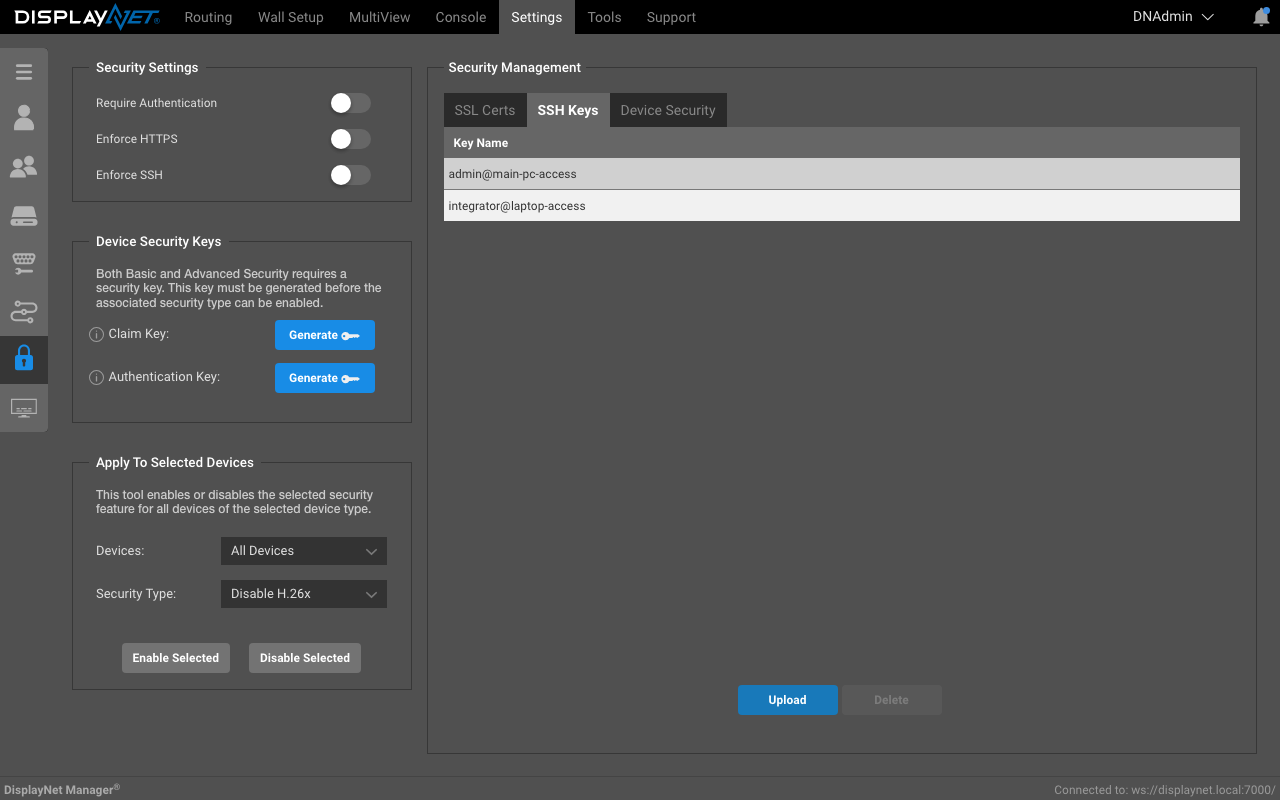
Task: Click the Delete button
Action: click(892, 700)
